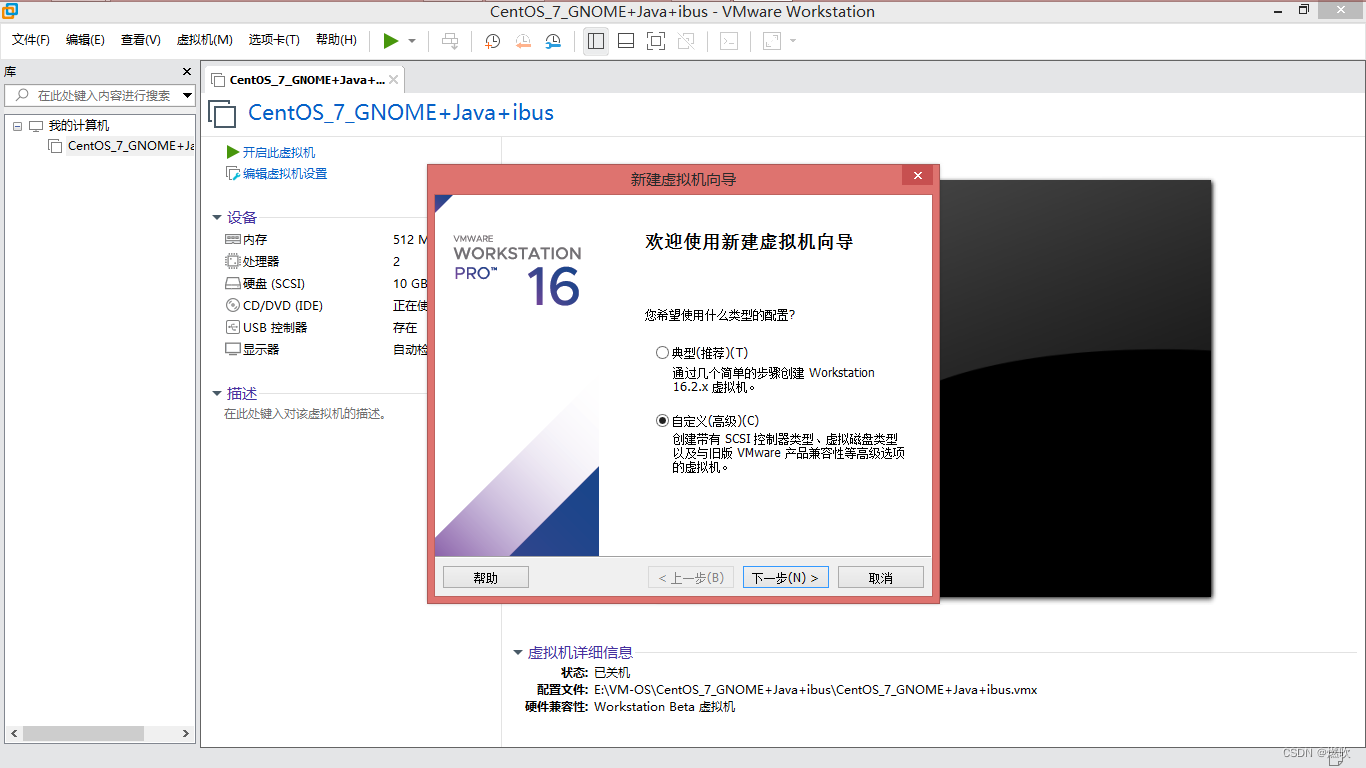This screenshot has width=1366, height=768.
Task: Select the 内存 memory device icon
Action: tap(233, 239)
